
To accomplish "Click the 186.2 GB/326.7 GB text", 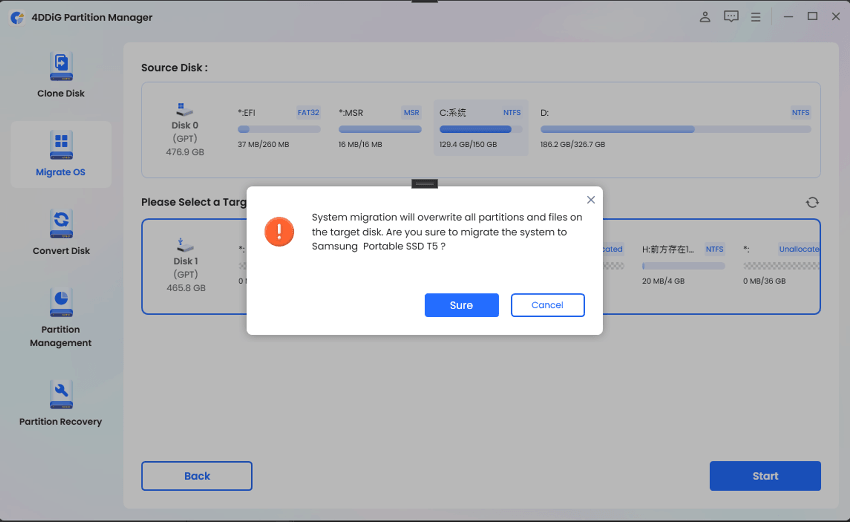I will (572, 144).
